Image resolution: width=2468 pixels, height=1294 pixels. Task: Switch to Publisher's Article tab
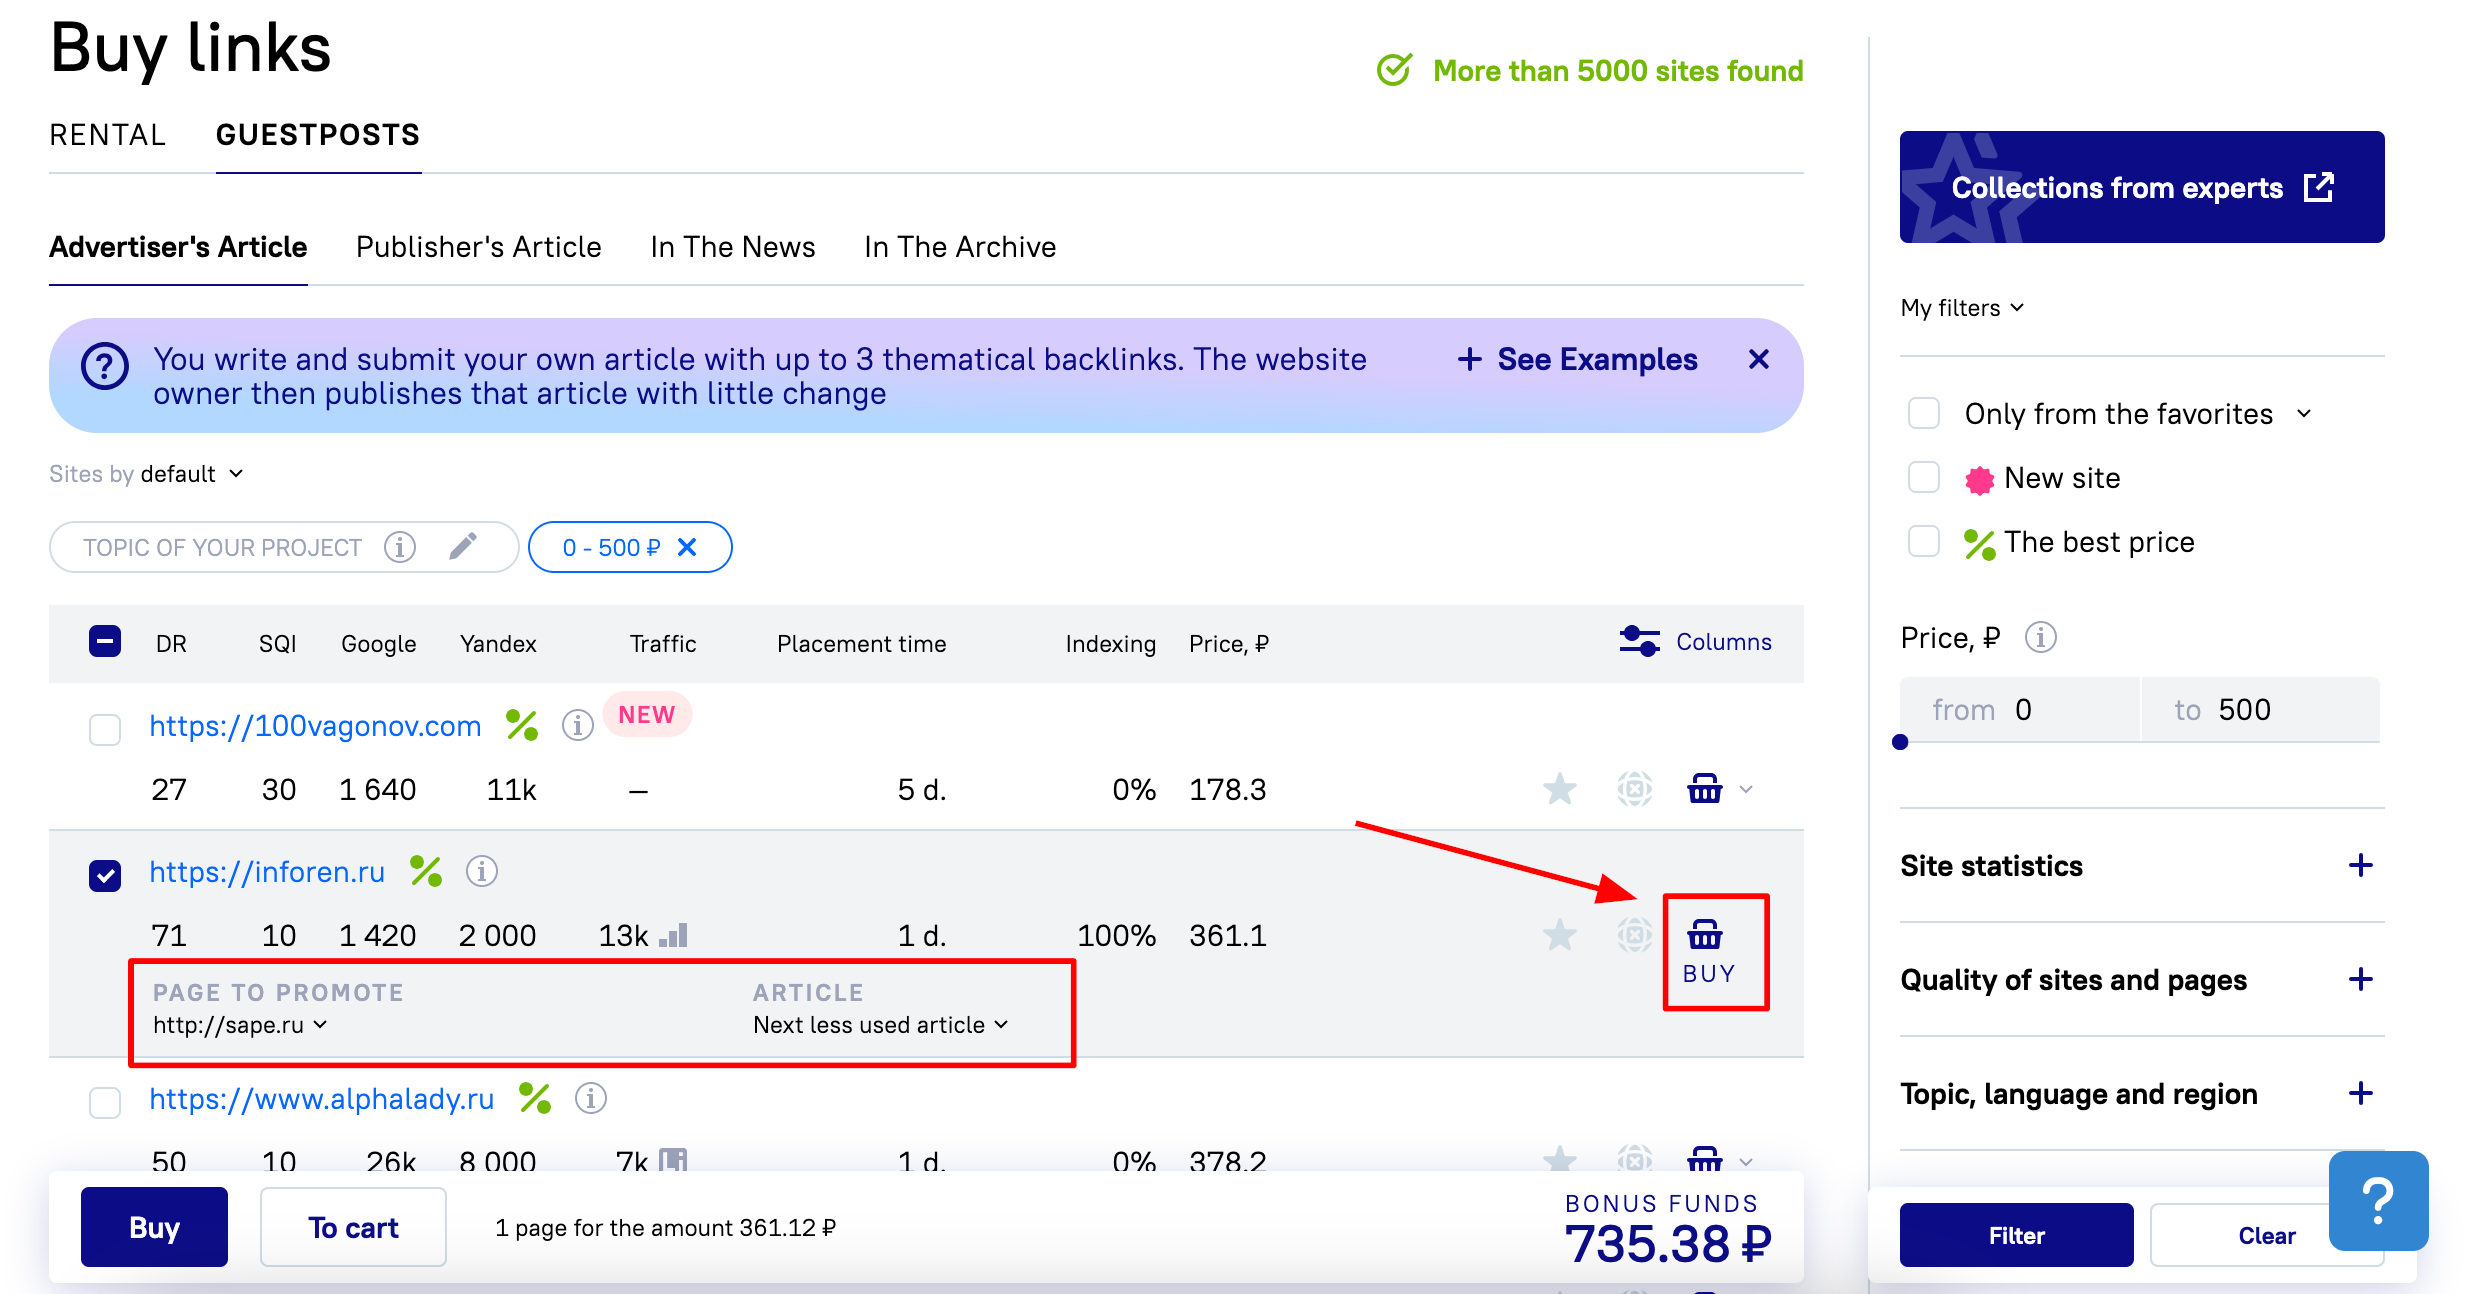(x=479, y=247)
